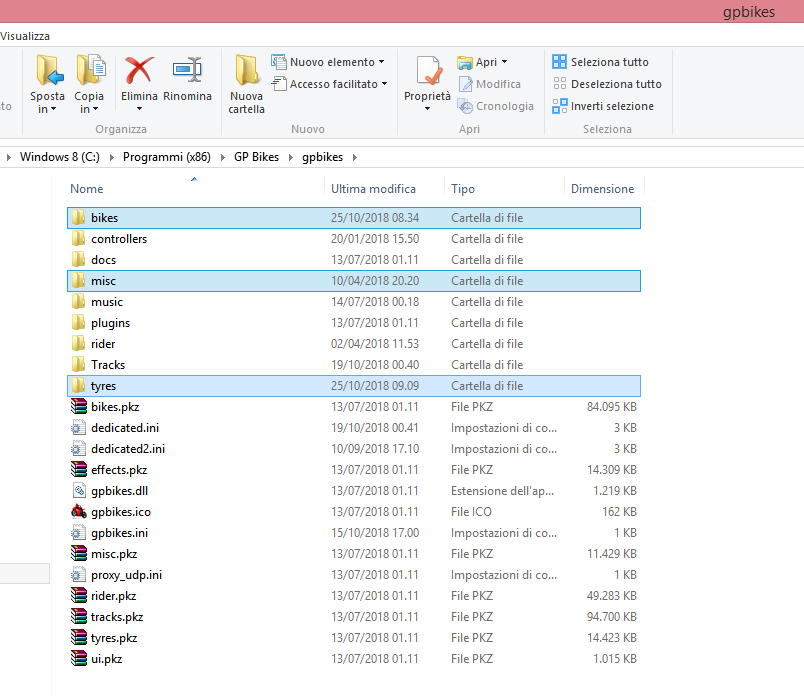Select the gpbikes.ico motorcycle icon
Viewport: 804px width, 696px height.
click(78, 512)
